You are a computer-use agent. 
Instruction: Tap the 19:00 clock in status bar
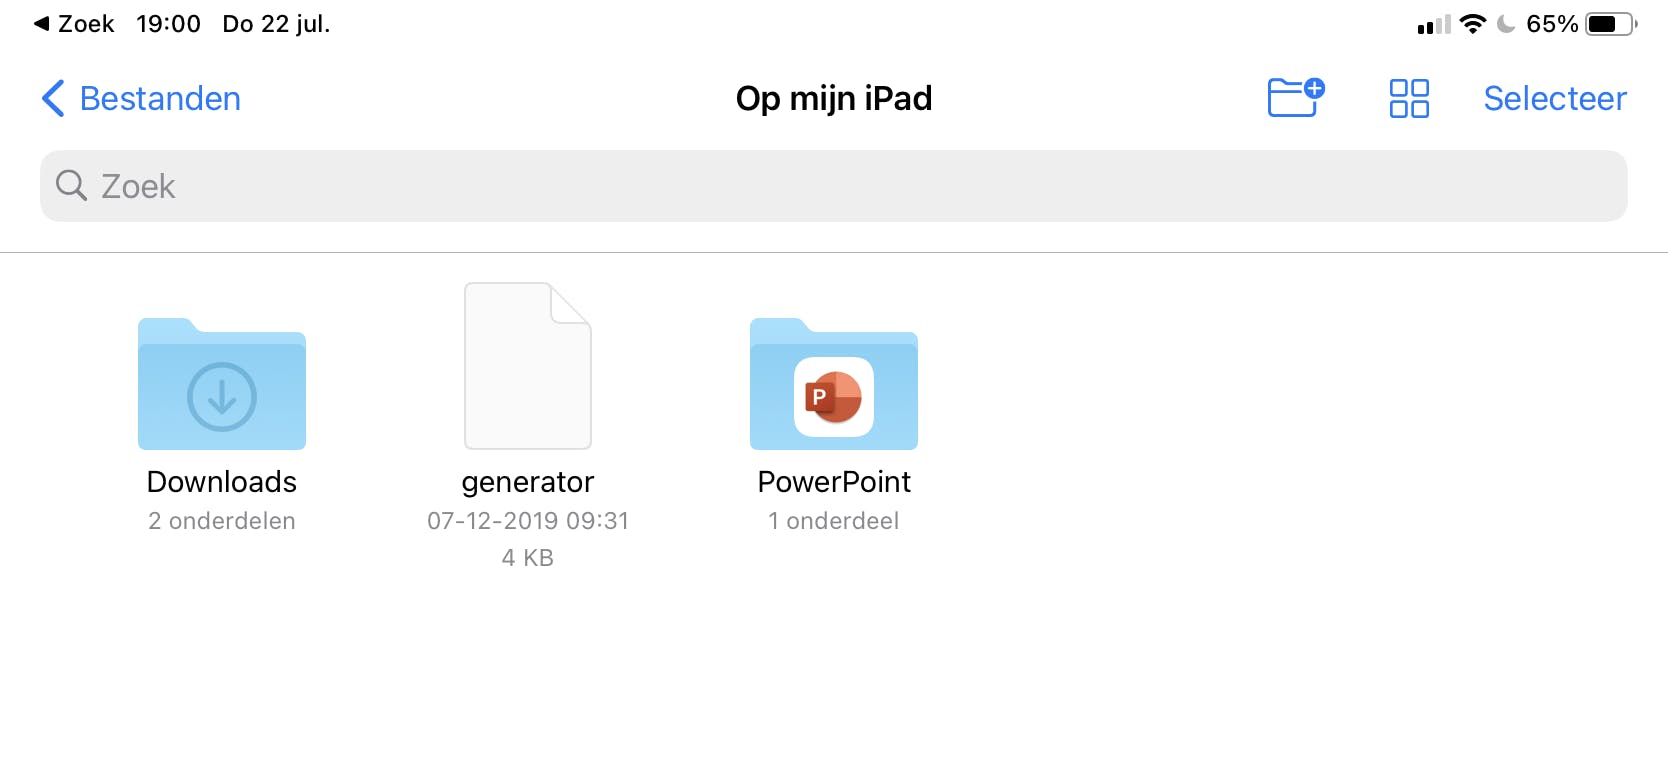coord(168,24)
